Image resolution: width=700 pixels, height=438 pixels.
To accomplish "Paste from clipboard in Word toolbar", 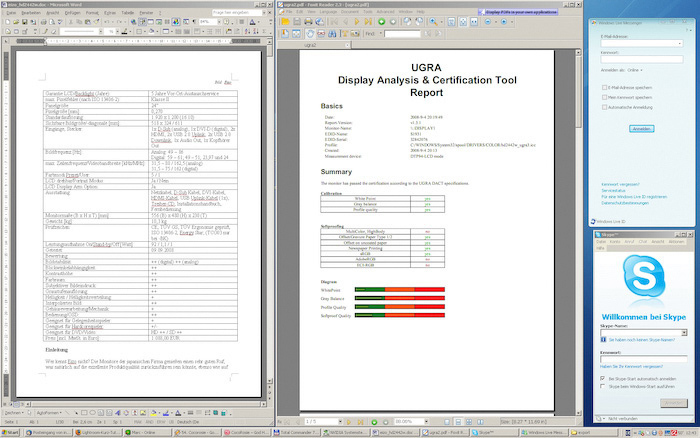I will [88, 22].
